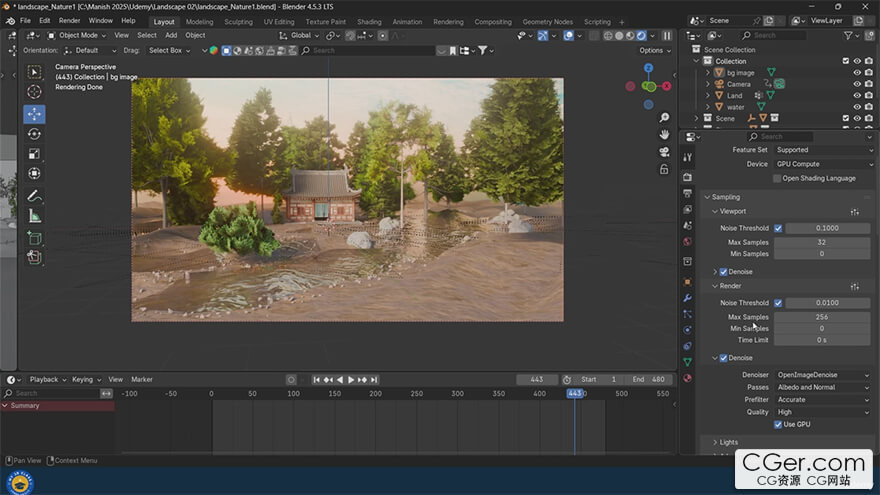Activate the Rotate tool
880x495 pixels.
(x=34, y=134)
